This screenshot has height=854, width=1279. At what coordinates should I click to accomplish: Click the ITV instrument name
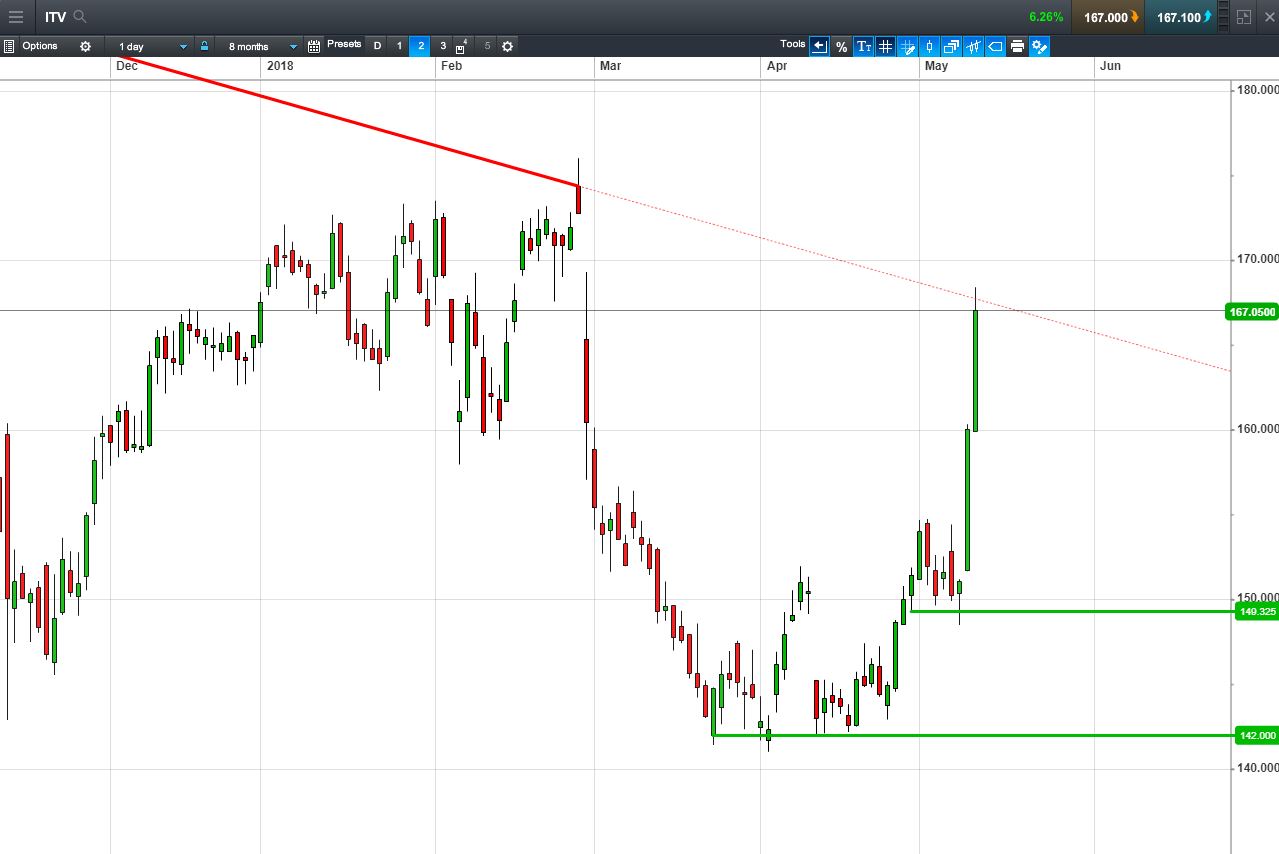coord(55,17)
